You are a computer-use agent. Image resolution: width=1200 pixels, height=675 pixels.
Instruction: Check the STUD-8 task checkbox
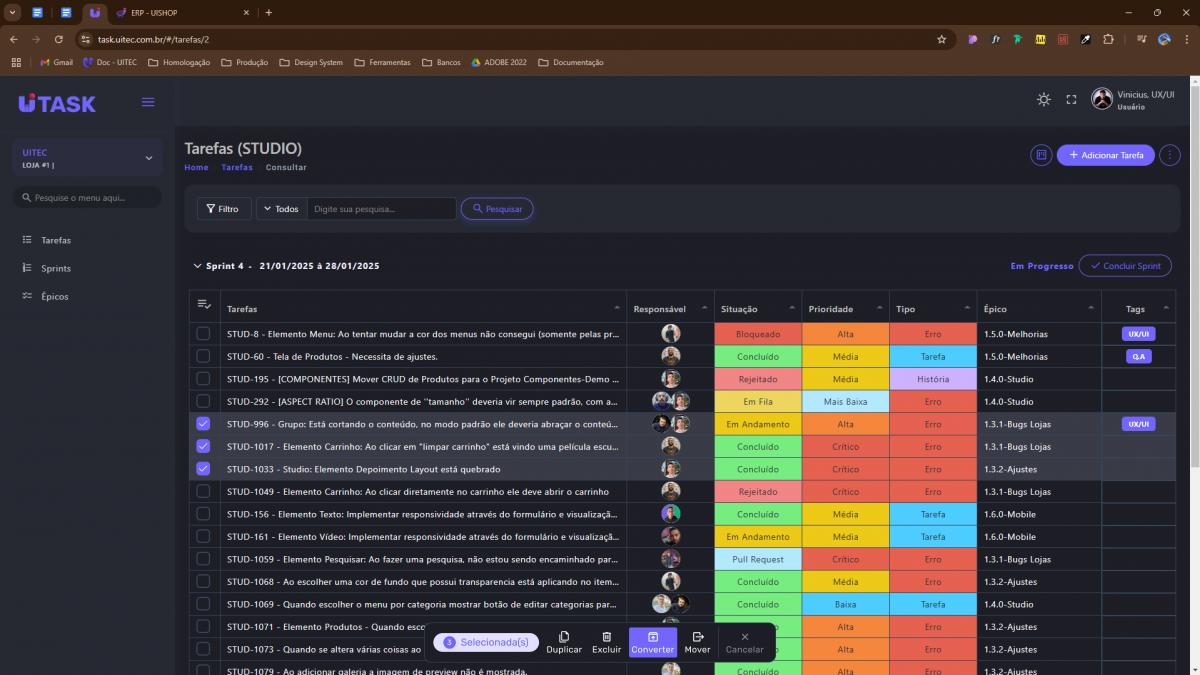click(x=203, y=333)
